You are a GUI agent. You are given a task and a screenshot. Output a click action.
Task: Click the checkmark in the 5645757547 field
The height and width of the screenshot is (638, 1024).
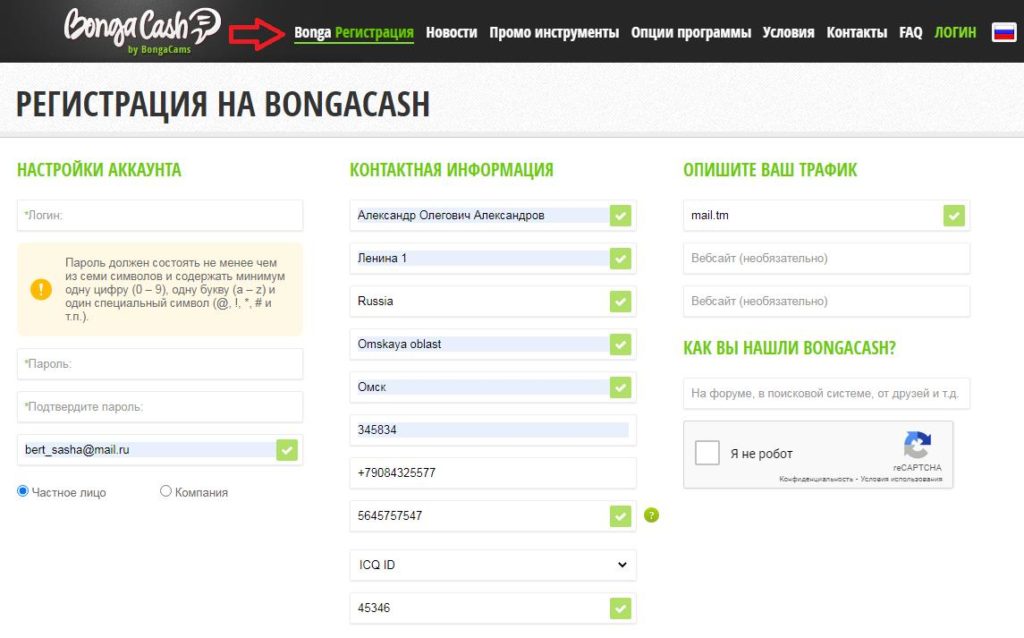pos(620,516)
